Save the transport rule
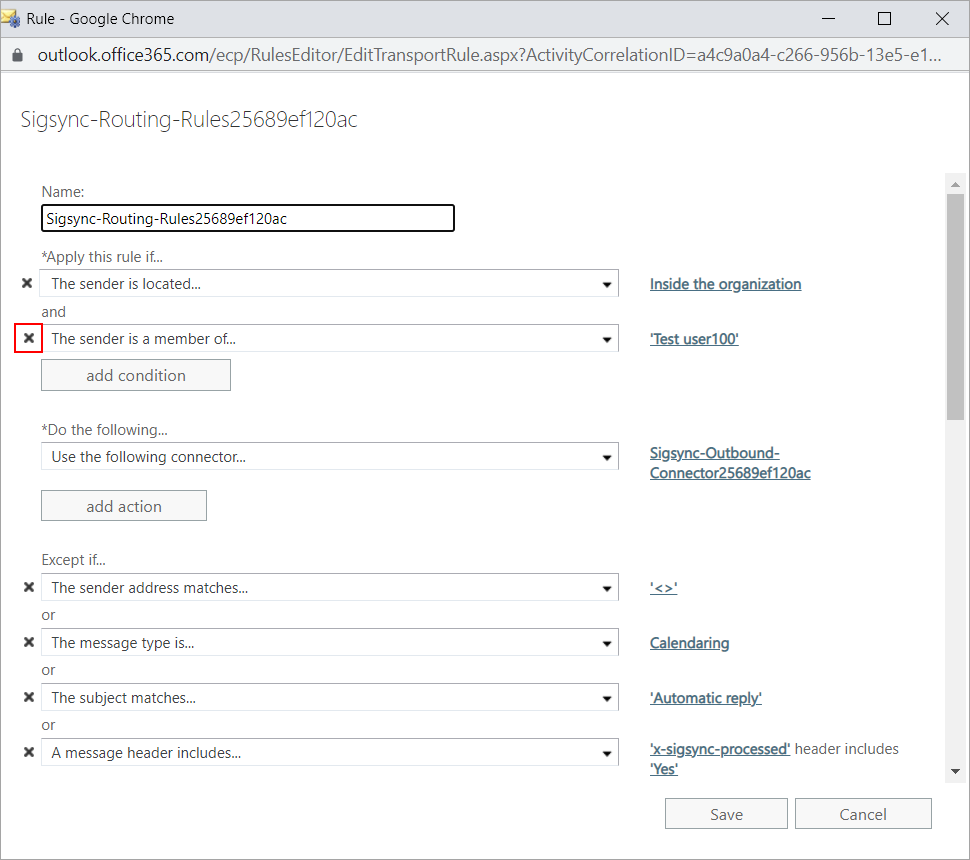Screen dimensions: 970x860 click(x=726, y=814)
